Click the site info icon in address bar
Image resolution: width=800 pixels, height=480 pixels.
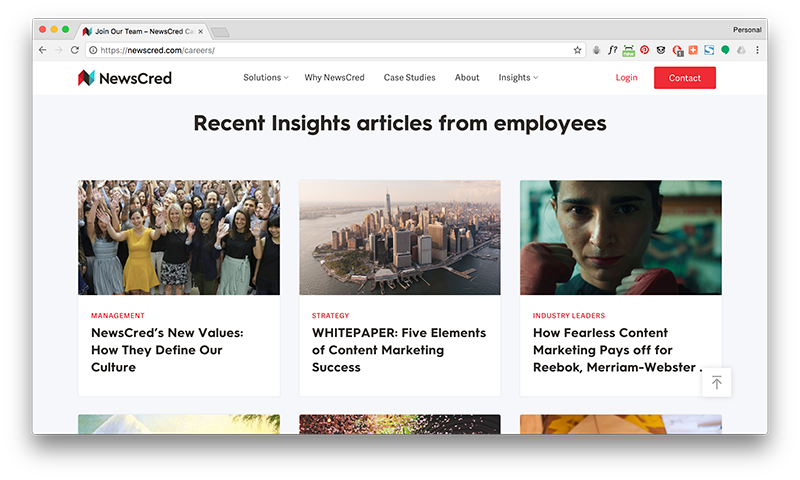(93, 50)
